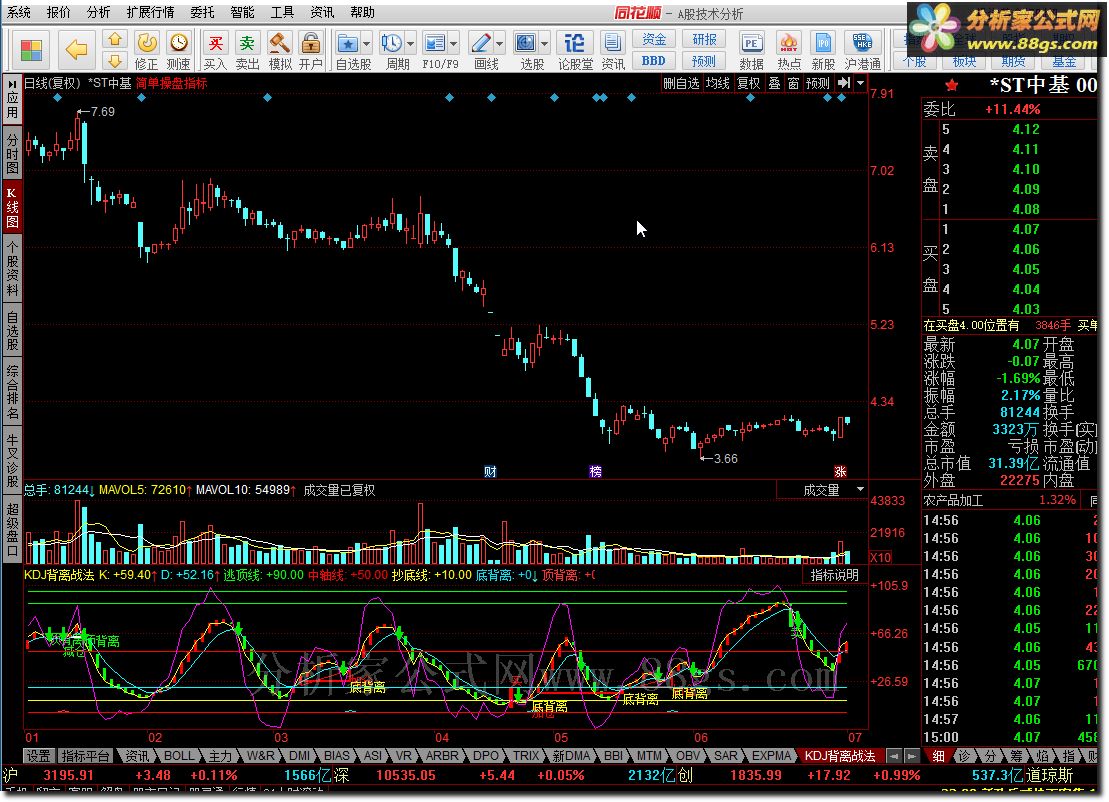Toggle the 预测 forecast in chart header
Screen dimensions: 1109x802
pyautogui.click(x=818, y=83)
